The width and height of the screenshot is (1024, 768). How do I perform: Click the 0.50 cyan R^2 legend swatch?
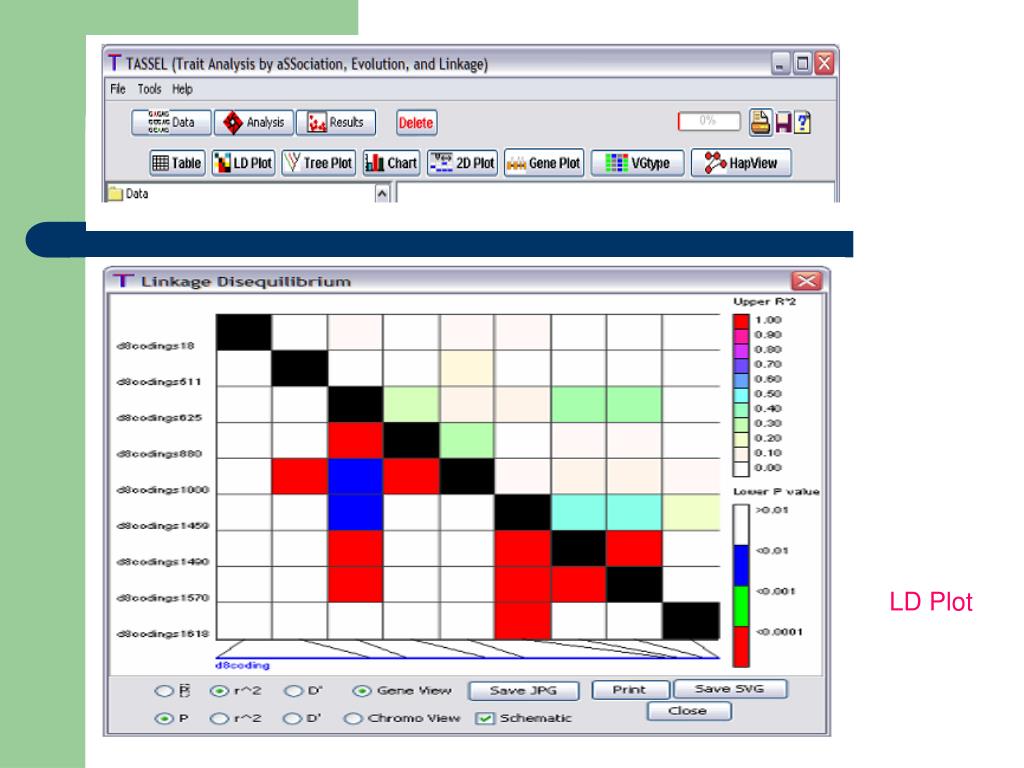click(x=741, y=394)
